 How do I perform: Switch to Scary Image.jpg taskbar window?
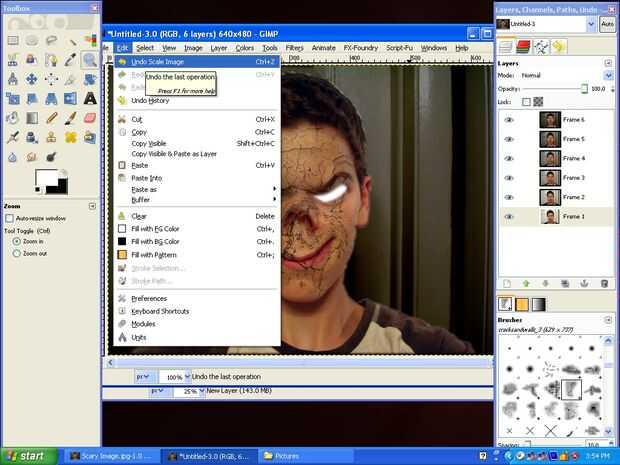click(x=112, y=456)
